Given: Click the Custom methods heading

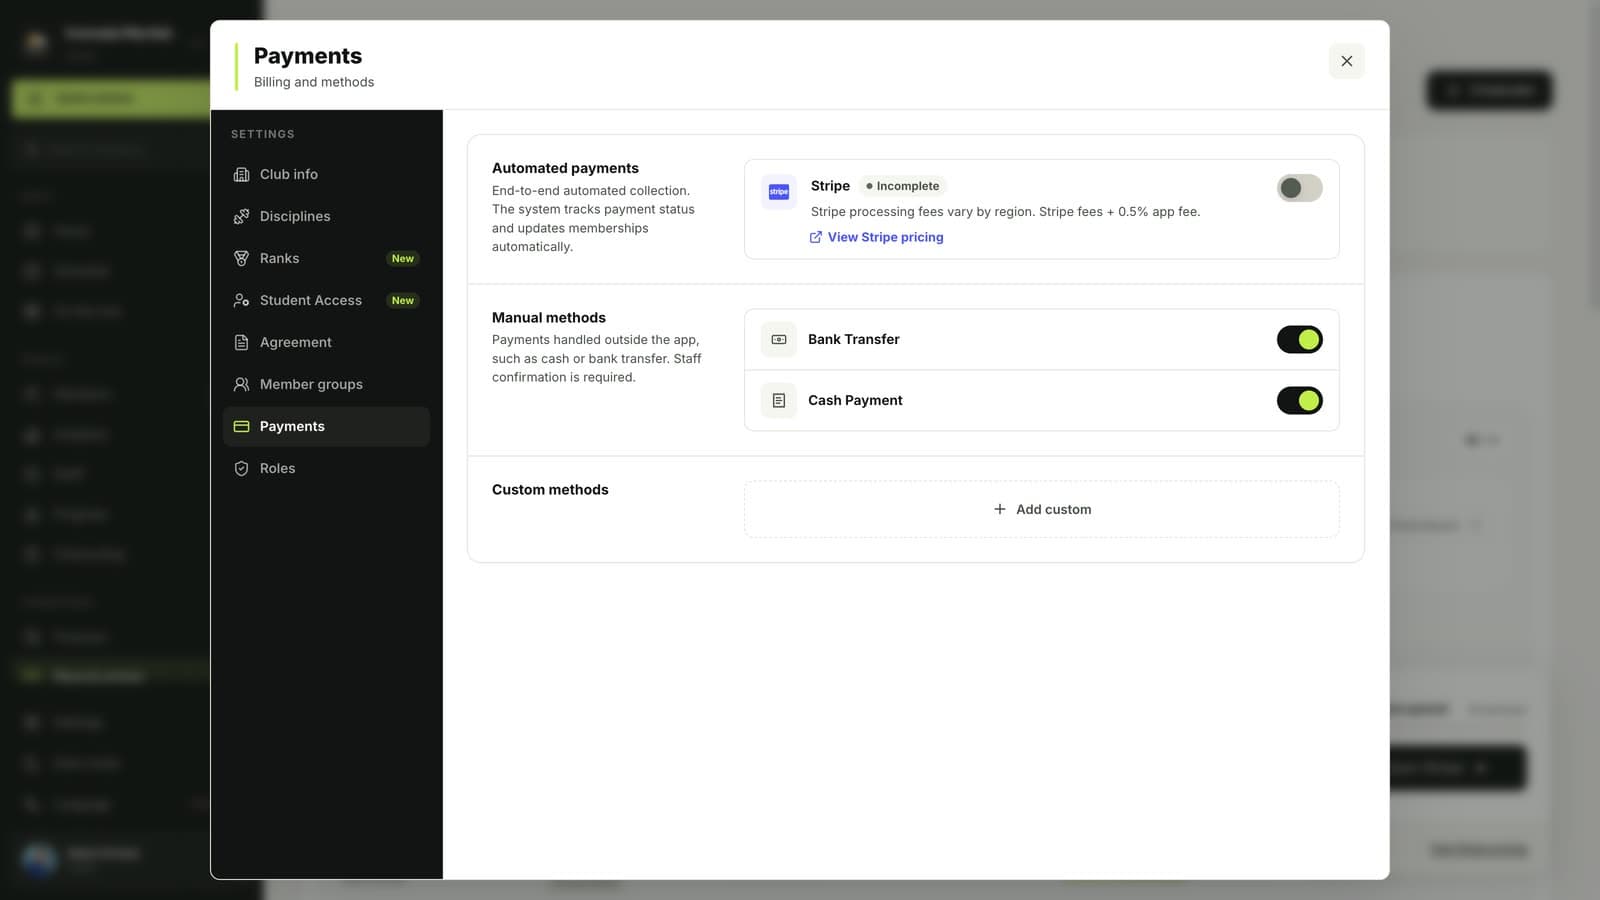Looking at the screenshot, I should pos(550,489).
